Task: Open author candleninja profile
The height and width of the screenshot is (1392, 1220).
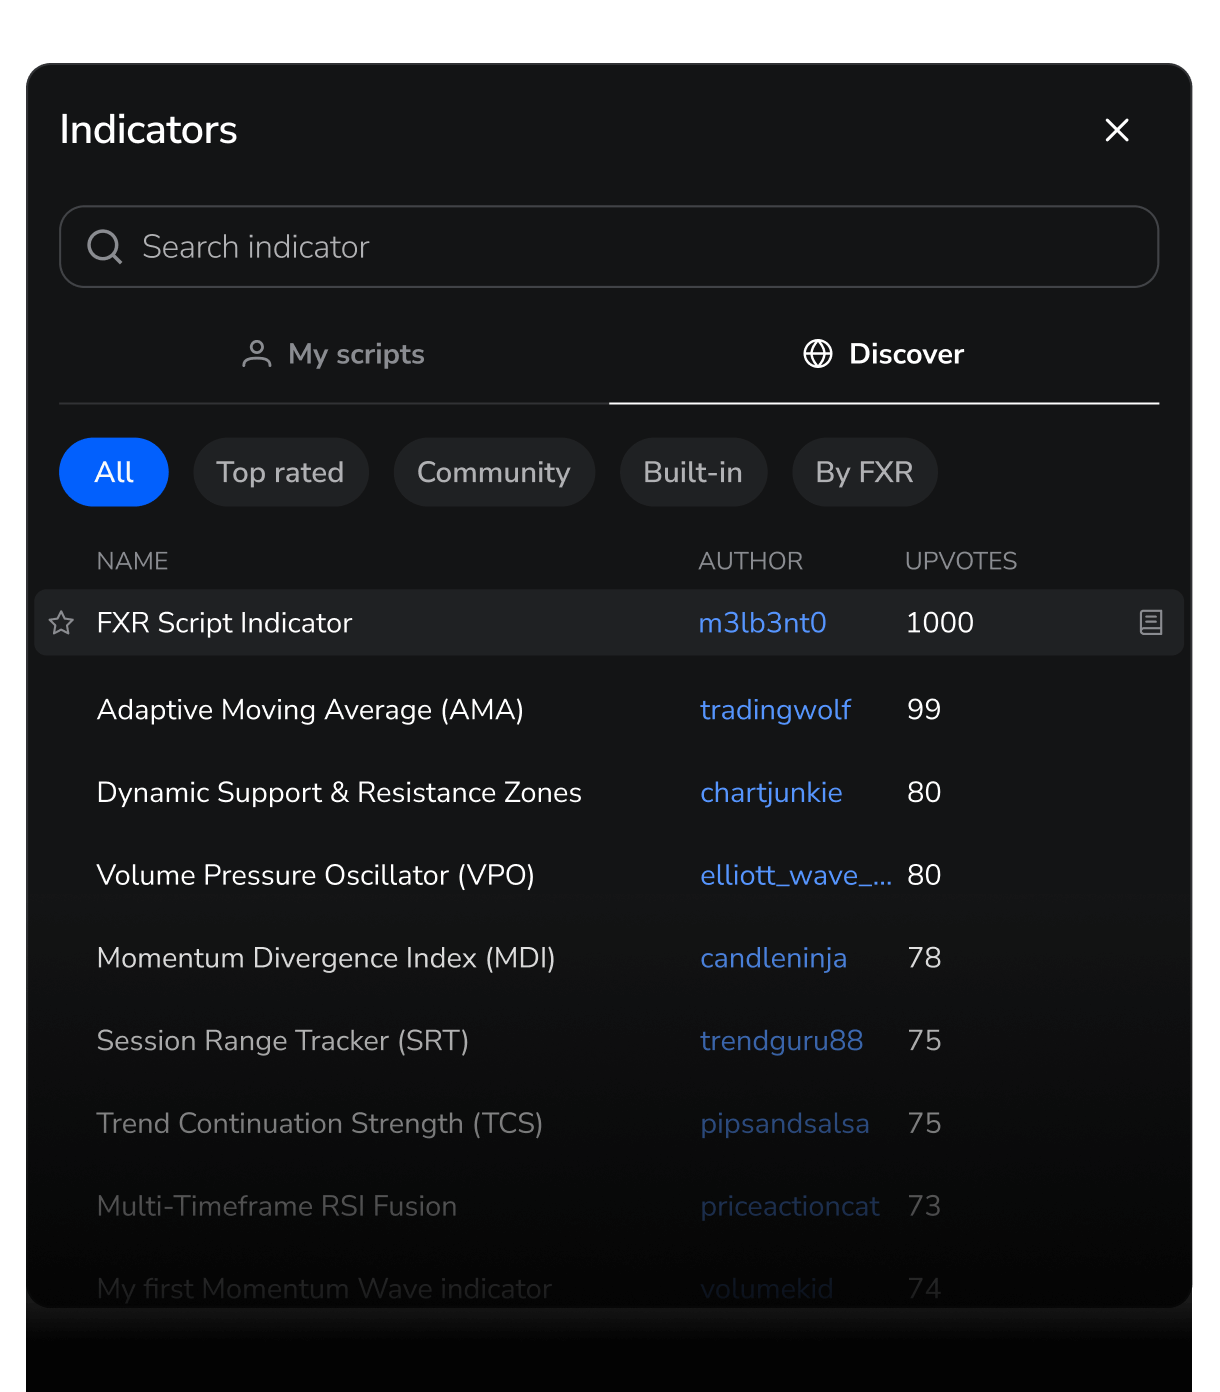Action: point(773,958)
